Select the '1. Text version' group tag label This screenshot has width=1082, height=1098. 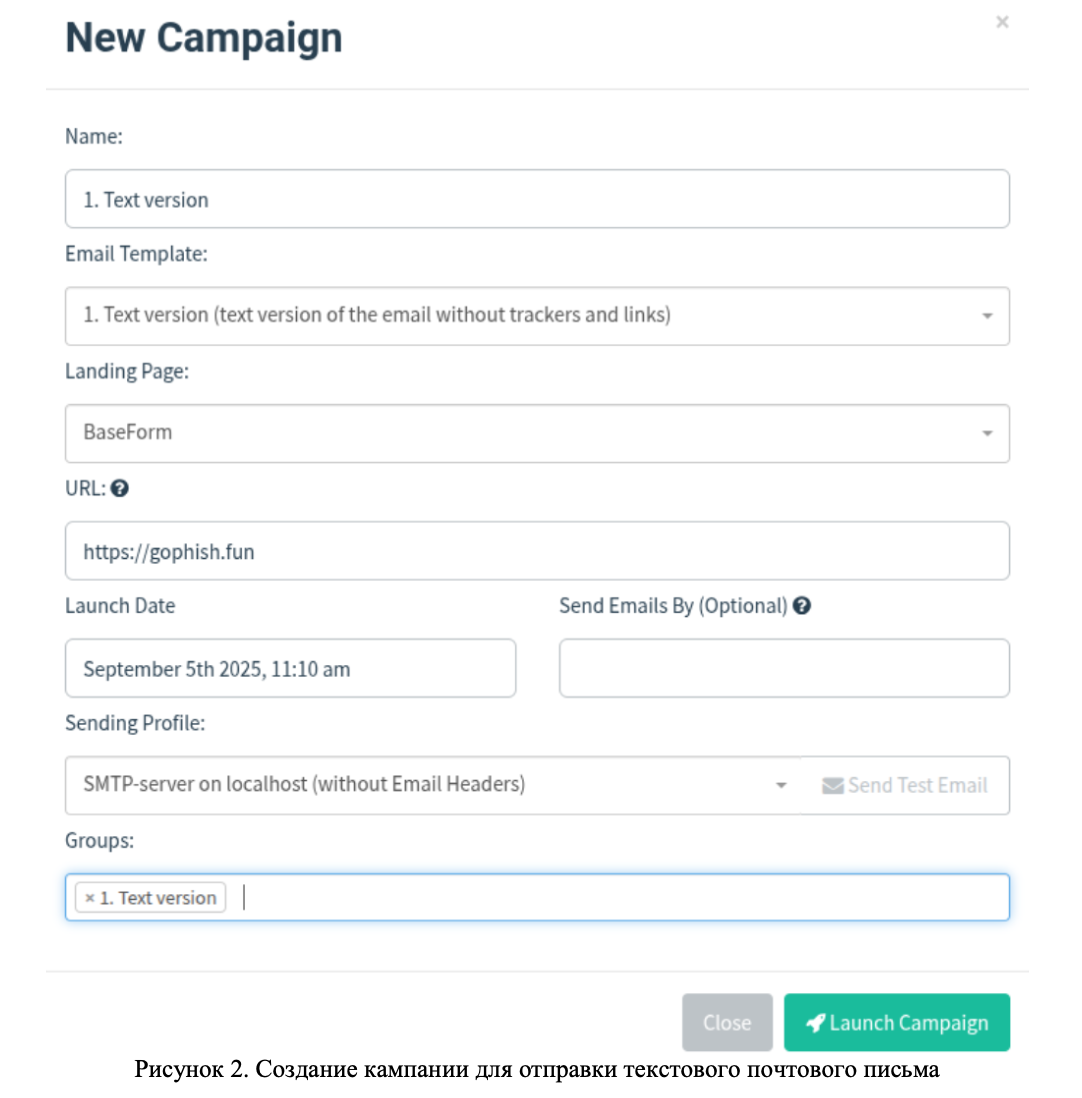(158, 898)
